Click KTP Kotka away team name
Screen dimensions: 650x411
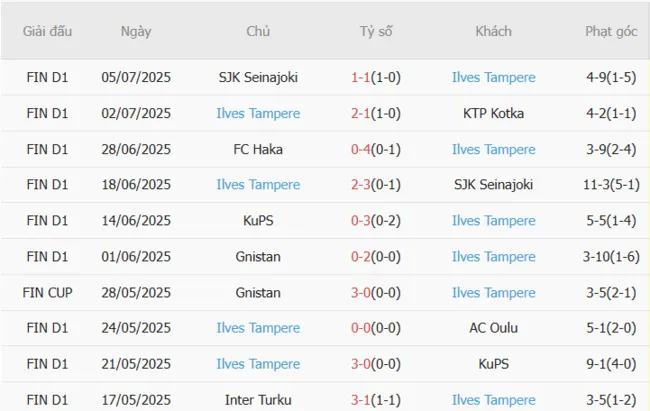pyautogui.click(x=493, y=113)
